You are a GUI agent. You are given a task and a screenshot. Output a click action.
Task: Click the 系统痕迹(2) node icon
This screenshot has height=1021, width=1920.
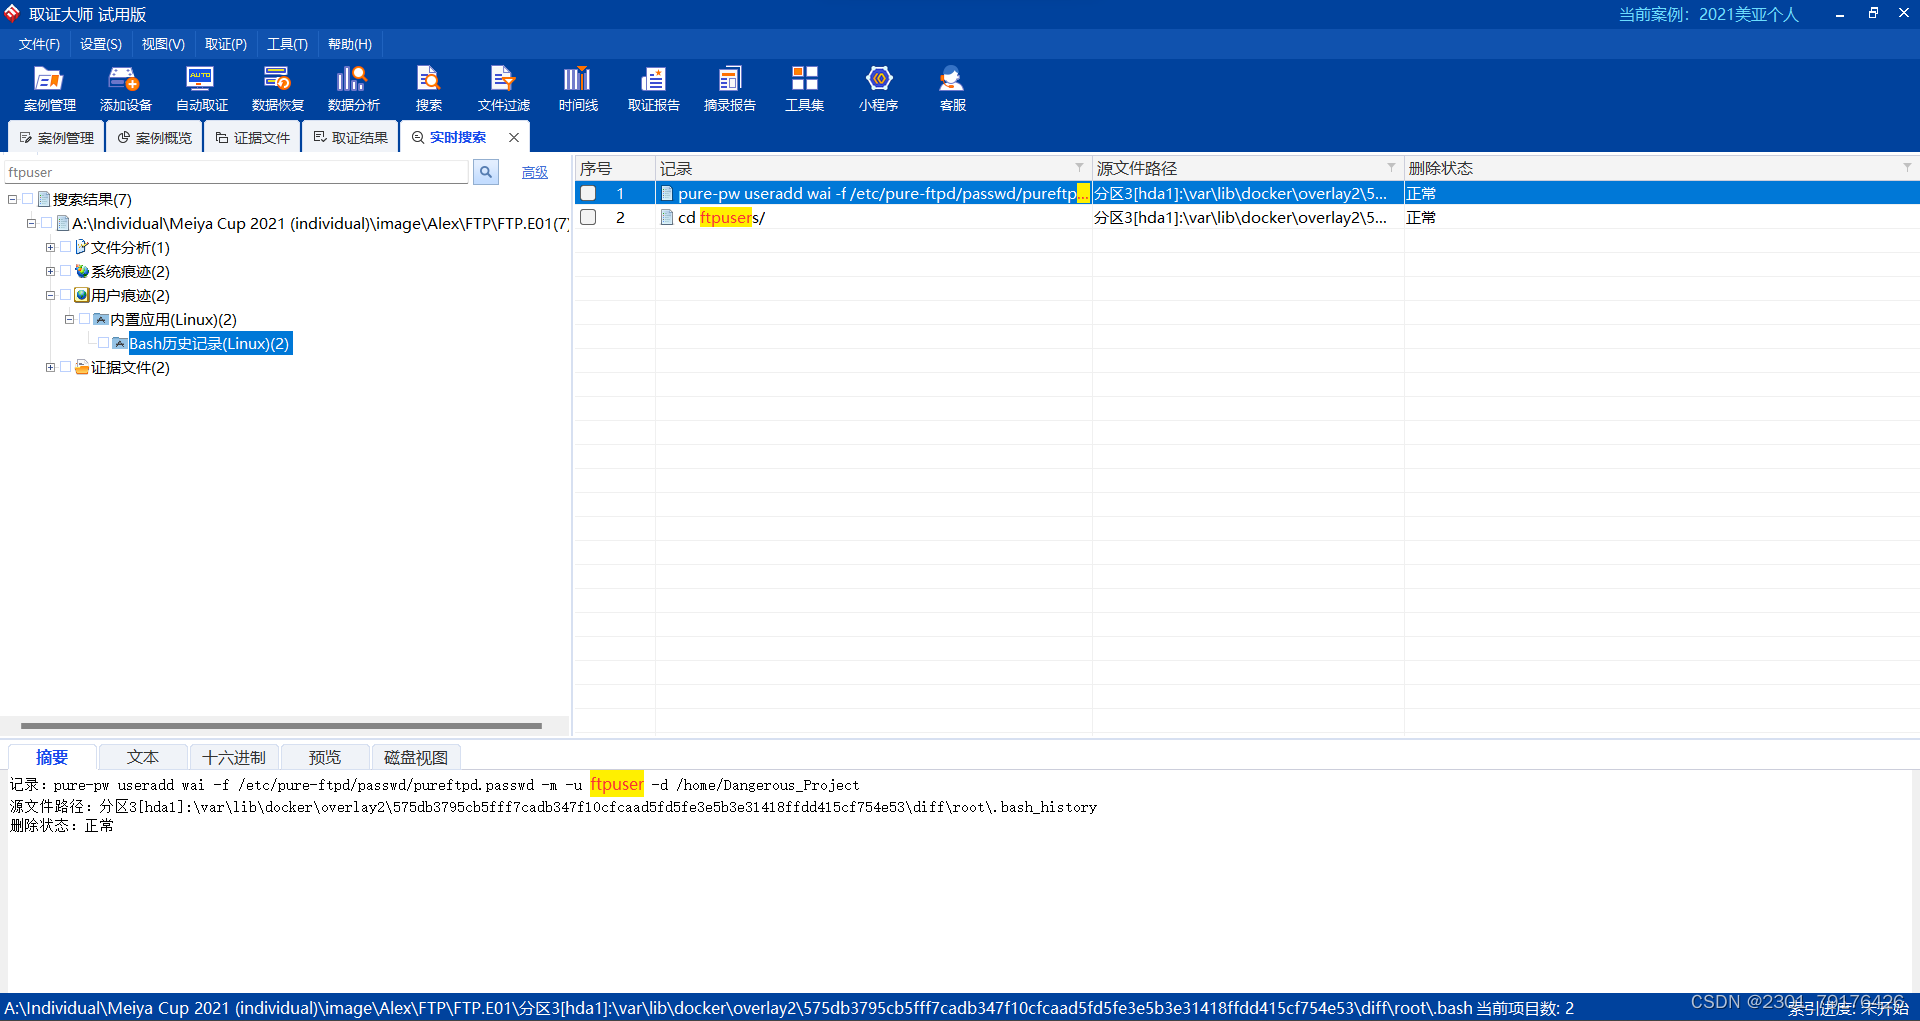click(82, 271)
